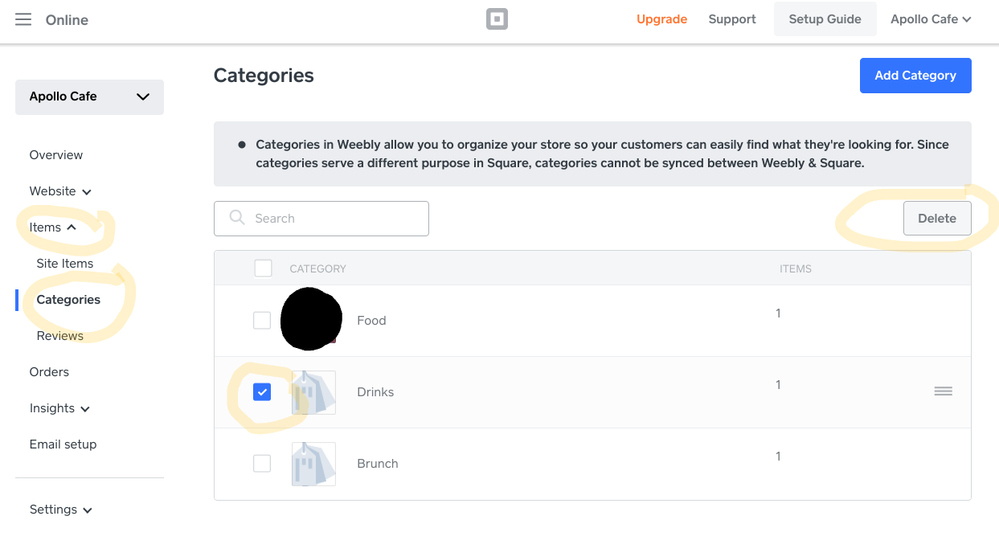Image resolution: width=999 pixels, height=557 pixels.
Task: Open Apollo Cafe account menu in header
Action: point(930,19)
